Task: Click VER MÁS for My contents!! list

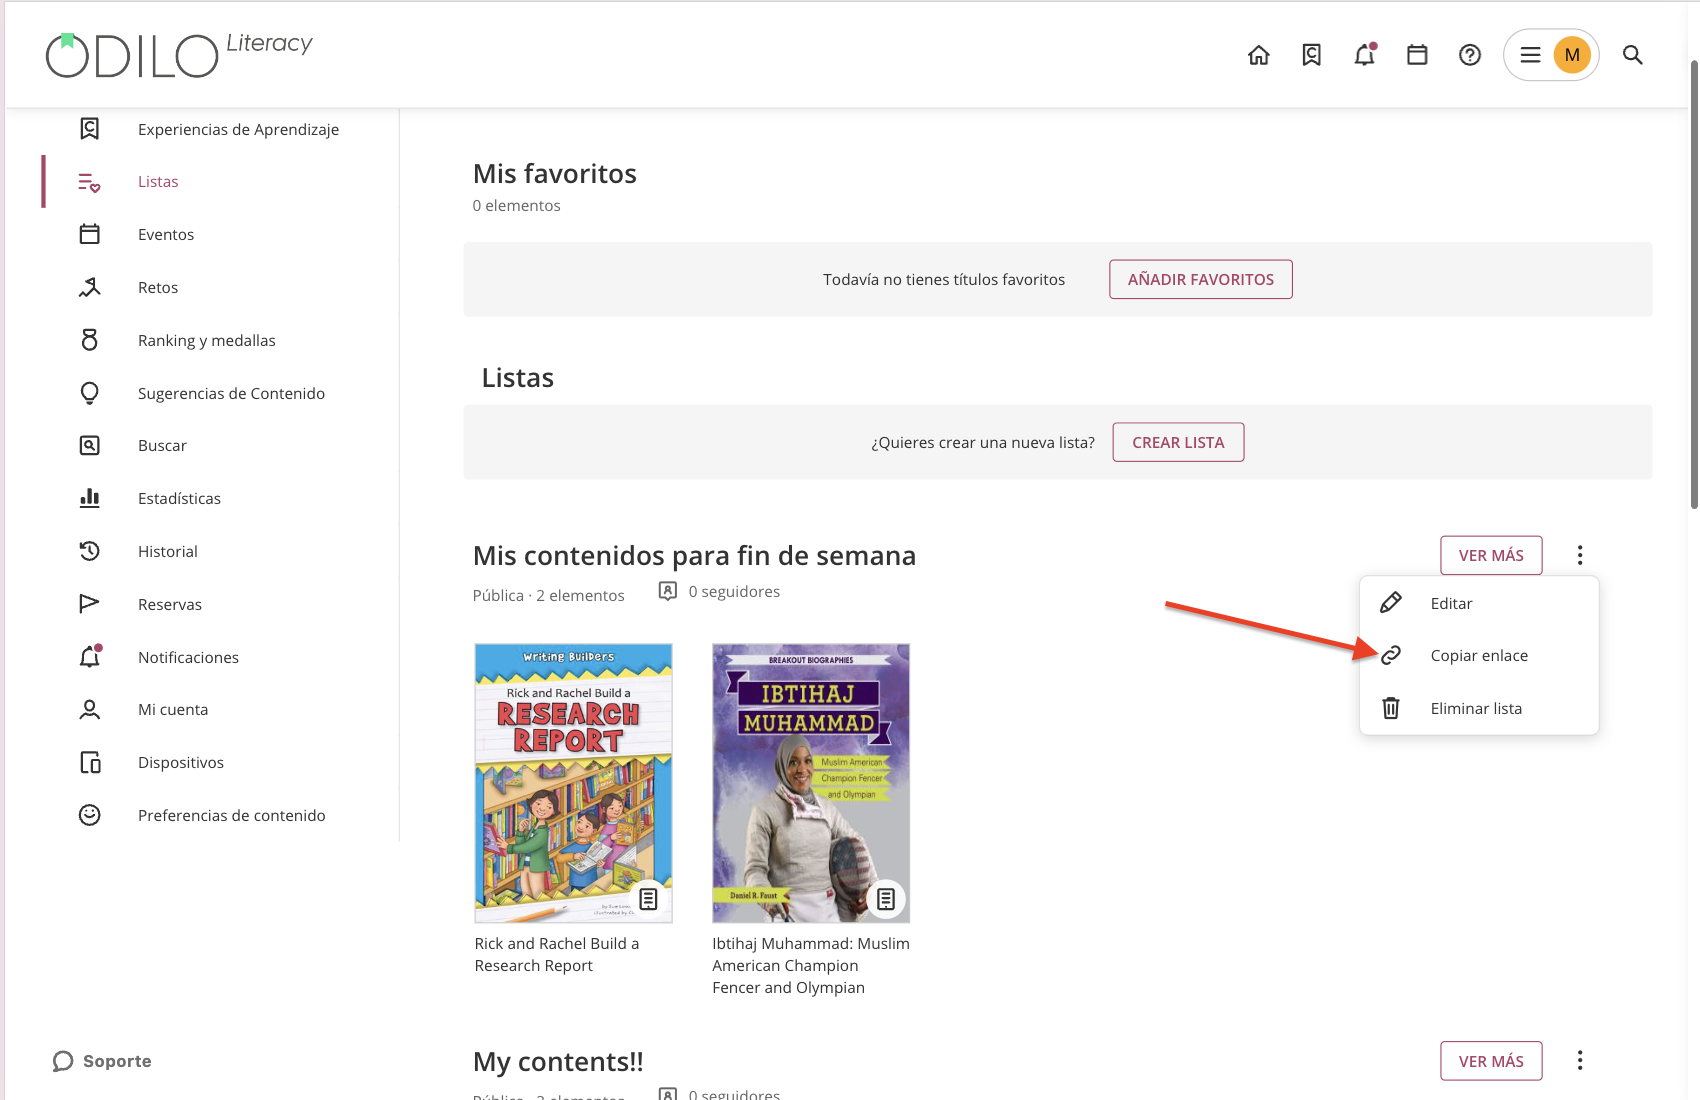Action: point(1491,1061)
